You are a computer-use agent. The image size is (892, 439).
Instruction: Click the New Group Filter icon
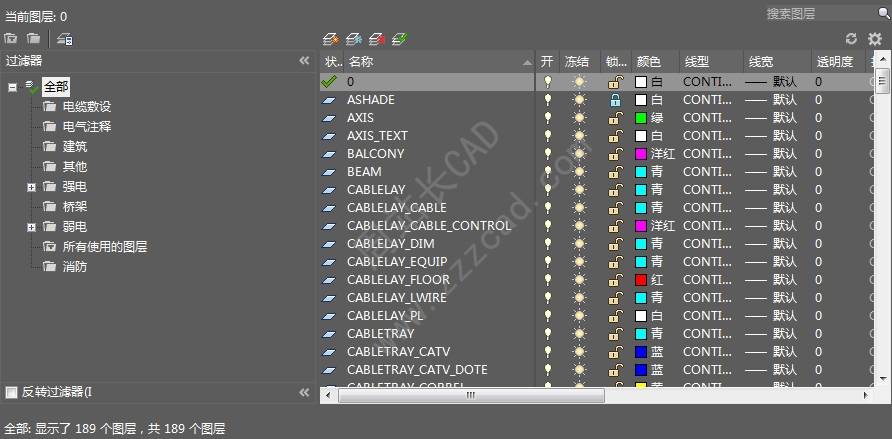(x=33, y=39)
